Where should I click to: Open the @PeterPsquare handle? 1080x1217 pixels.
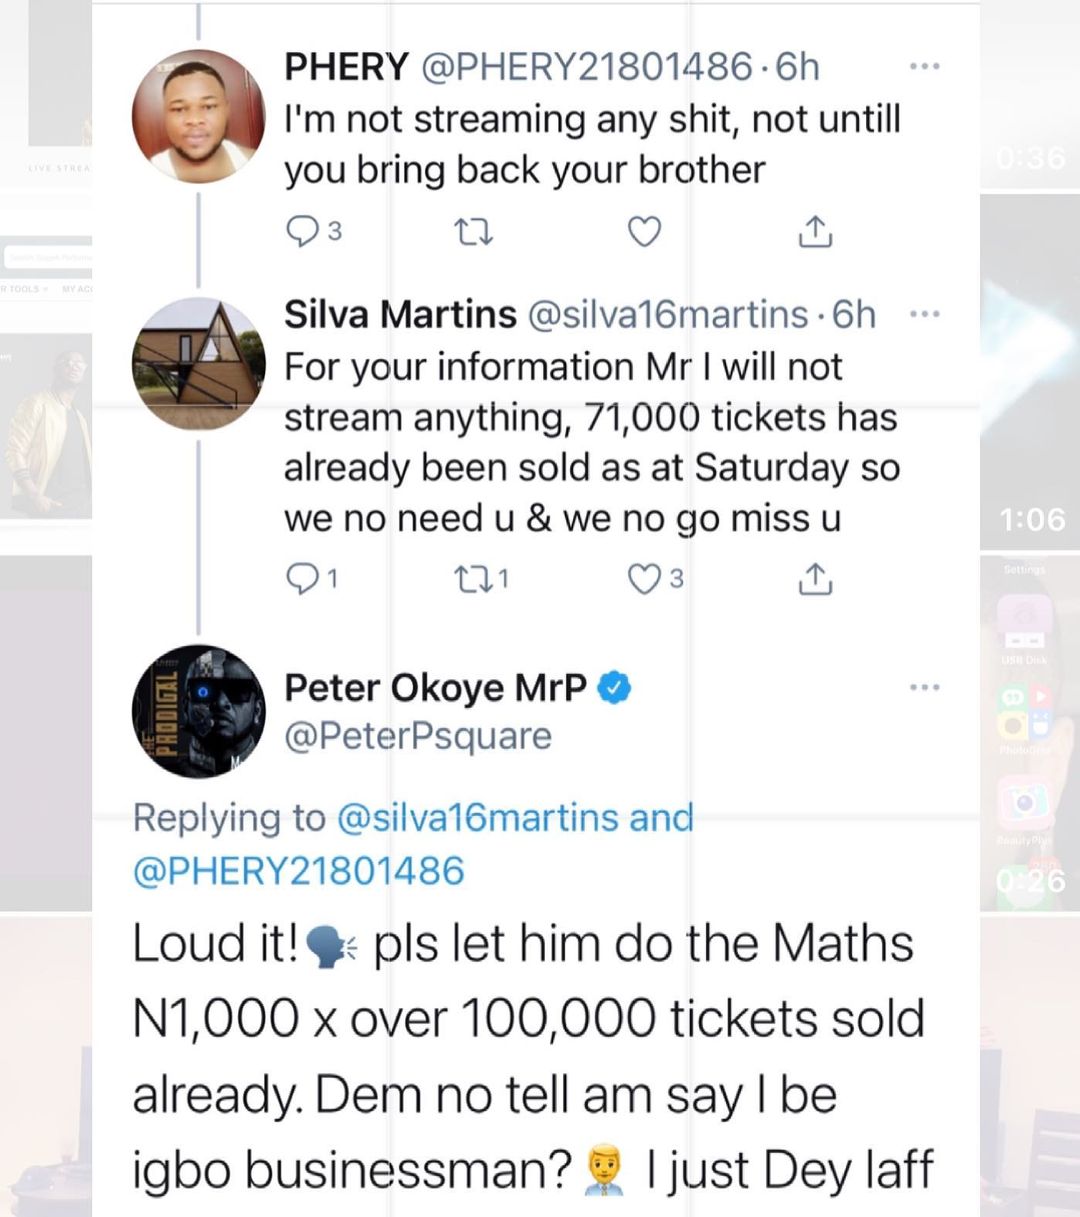418,736
